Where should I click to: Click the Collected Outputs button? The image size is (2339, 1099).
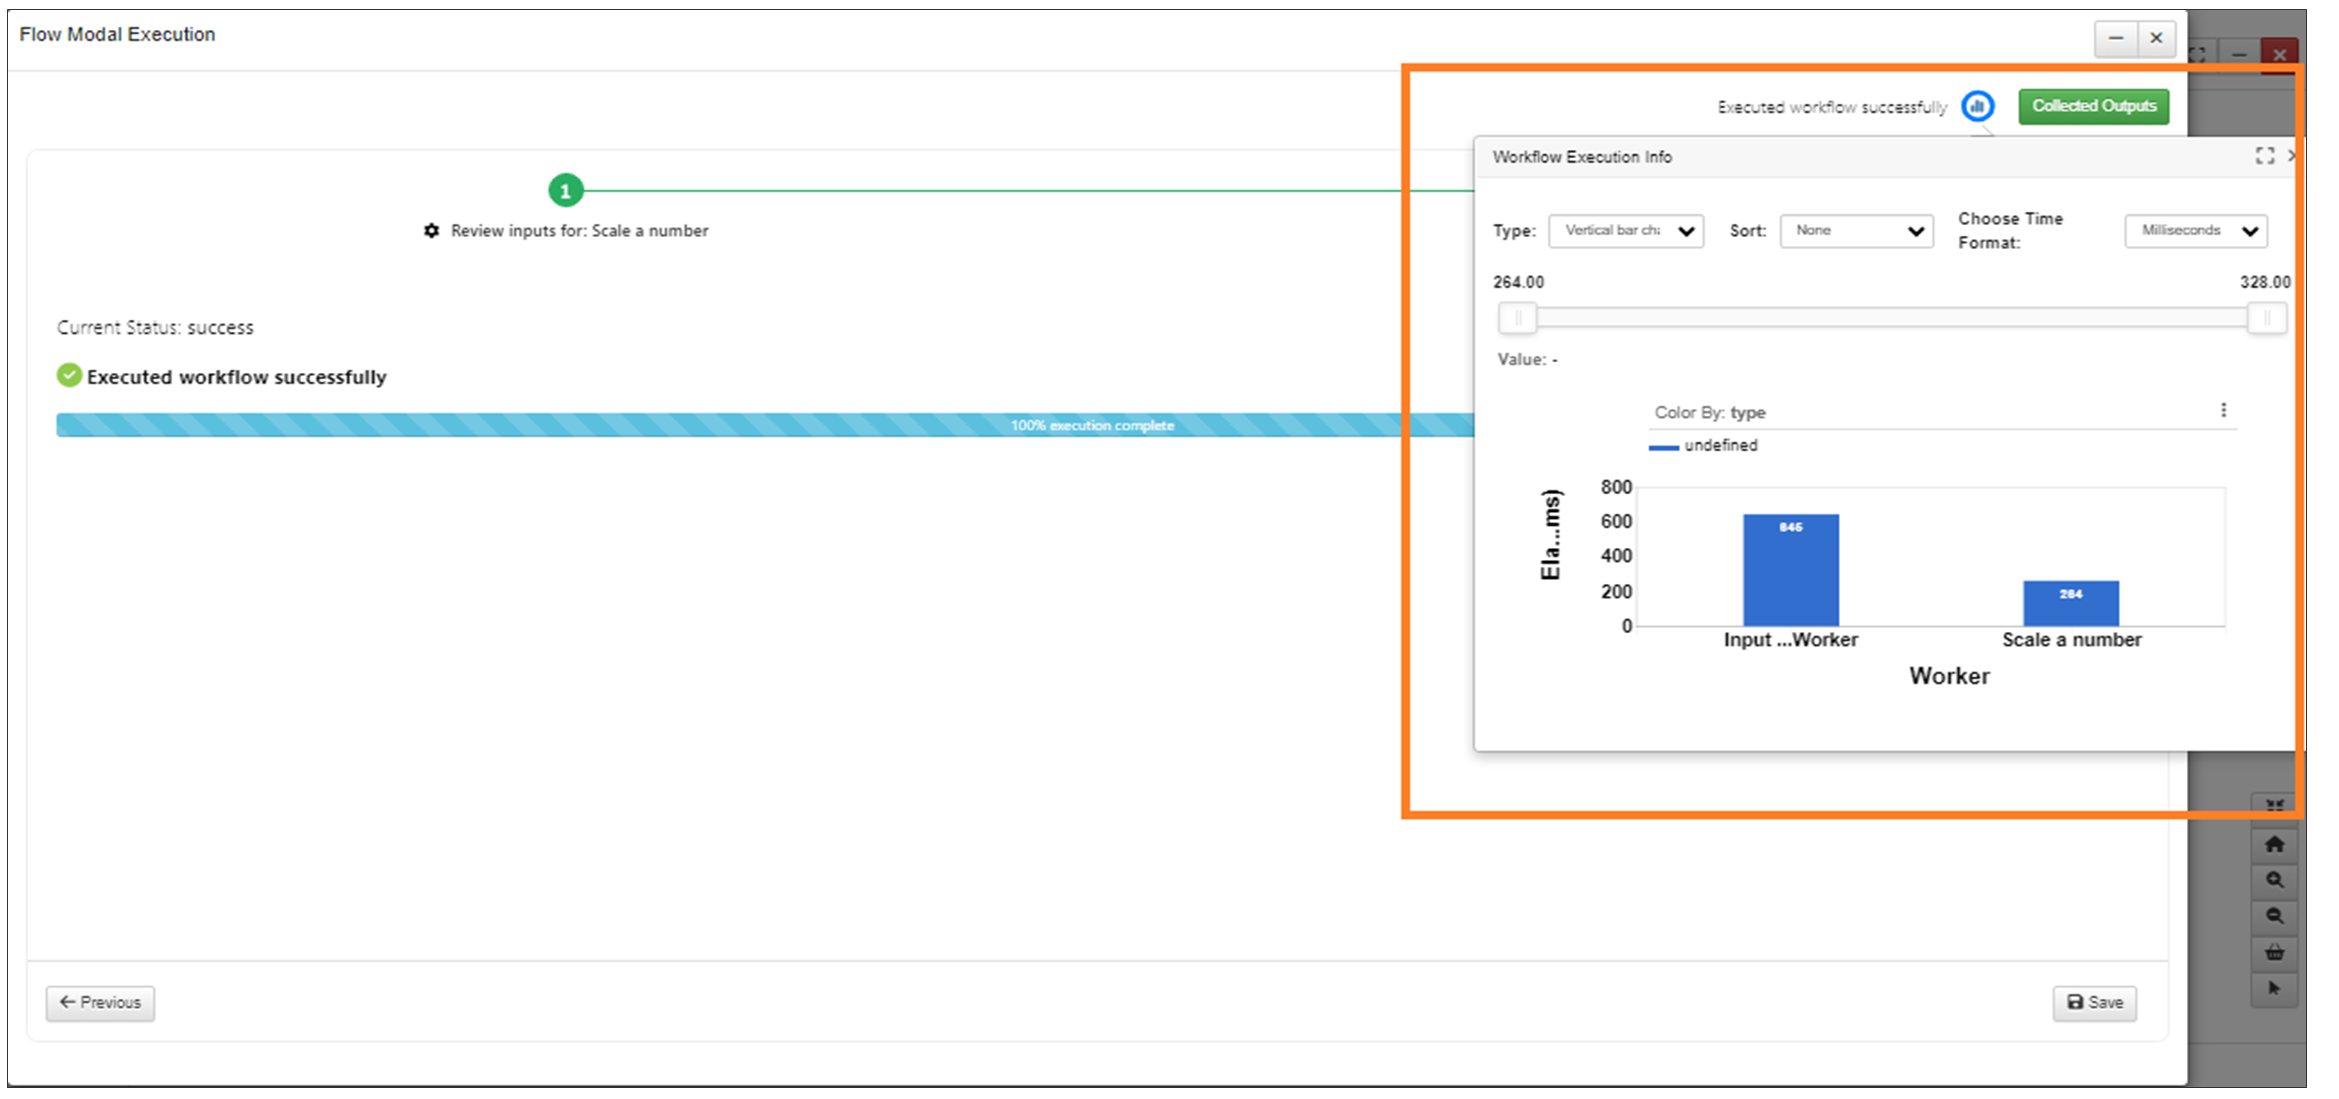2093,106
